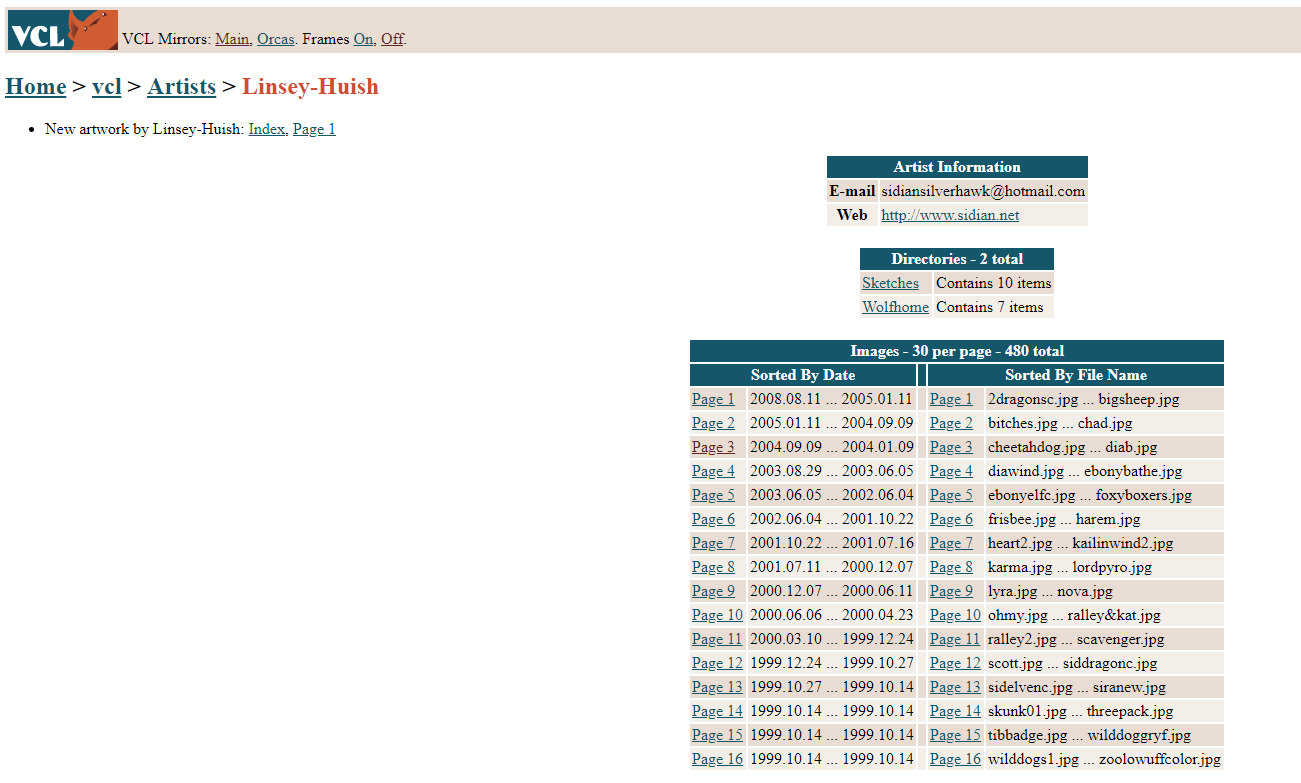Open Page 1 beside 2dragonsc.jpg
This screenshot has height=783, width=1301.
click(951, 399)
